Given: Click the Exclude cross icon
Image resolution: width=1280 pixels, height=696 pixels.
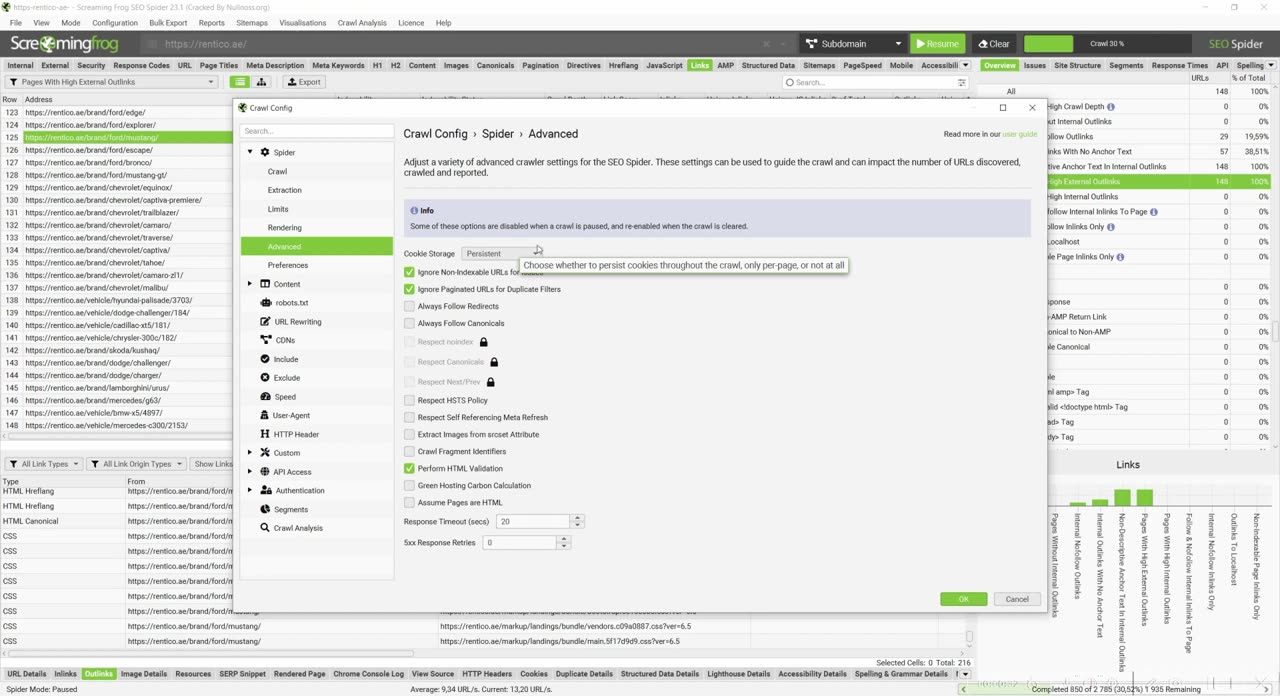Looking at the screenshot, I should (x=265, y=378).
